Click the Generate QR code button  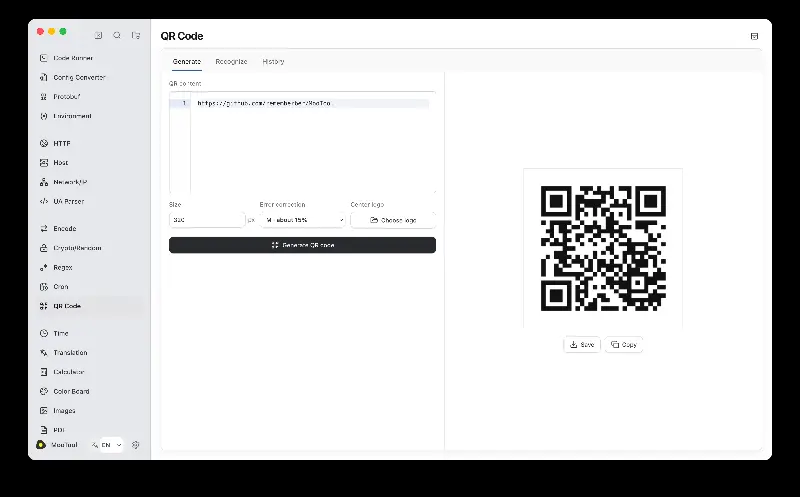(303, 245)
